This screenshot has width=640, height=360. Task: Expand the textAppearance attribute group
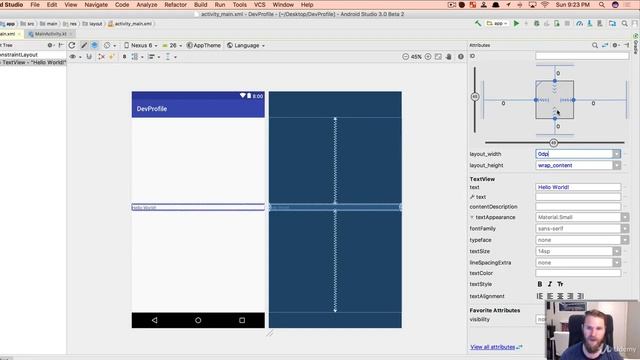tap(472, 217)
